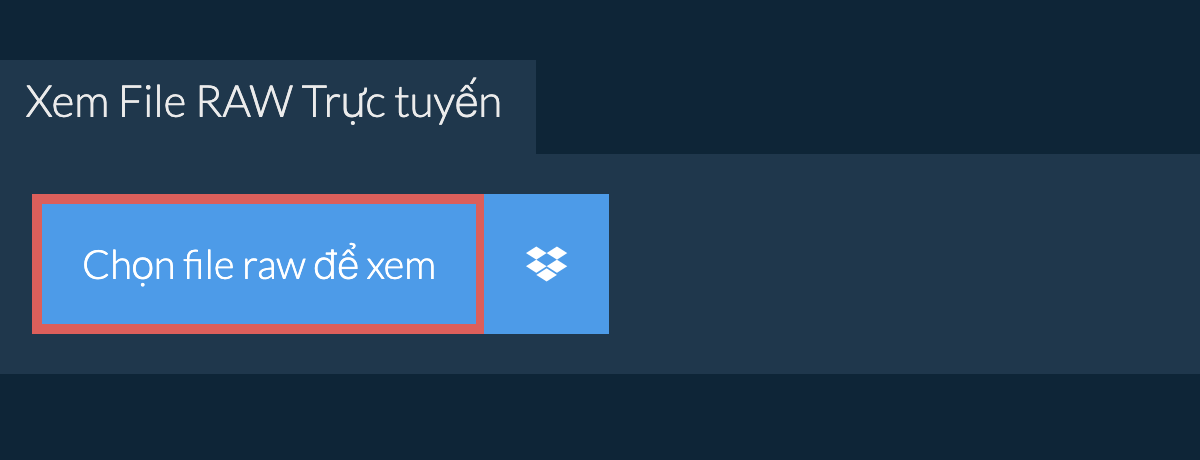Click the empty panel area beside Dropbox button

pos(904,264)
